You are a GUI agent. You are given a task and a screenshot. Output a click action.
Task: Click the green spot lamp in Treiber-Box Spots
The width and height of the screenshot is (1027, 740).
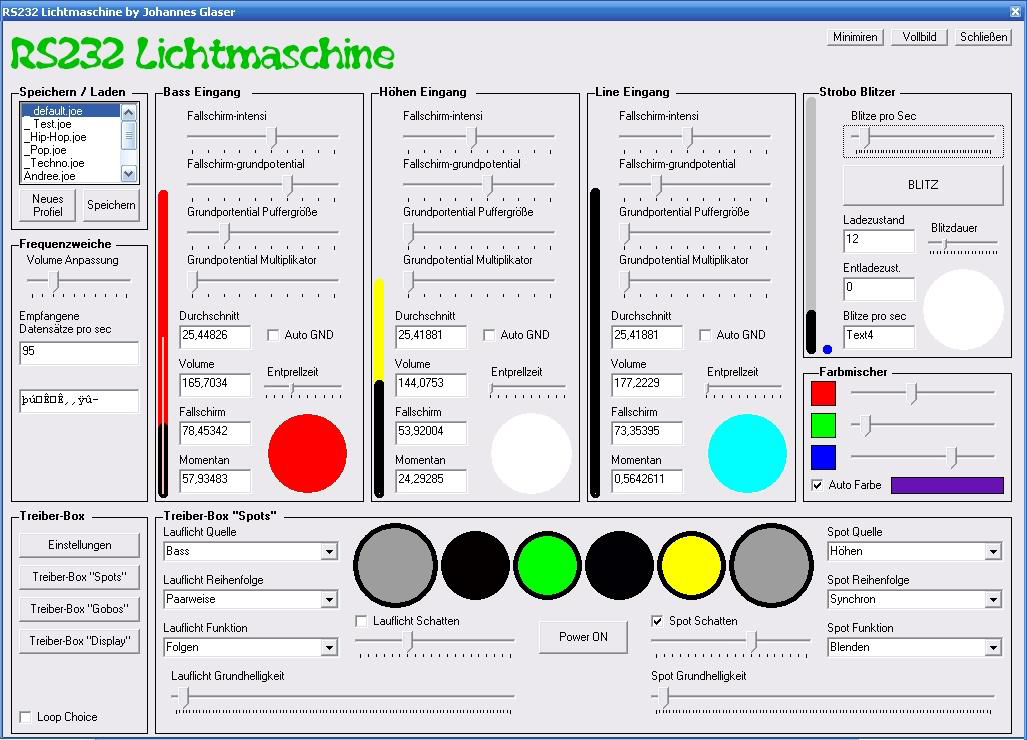548,566
